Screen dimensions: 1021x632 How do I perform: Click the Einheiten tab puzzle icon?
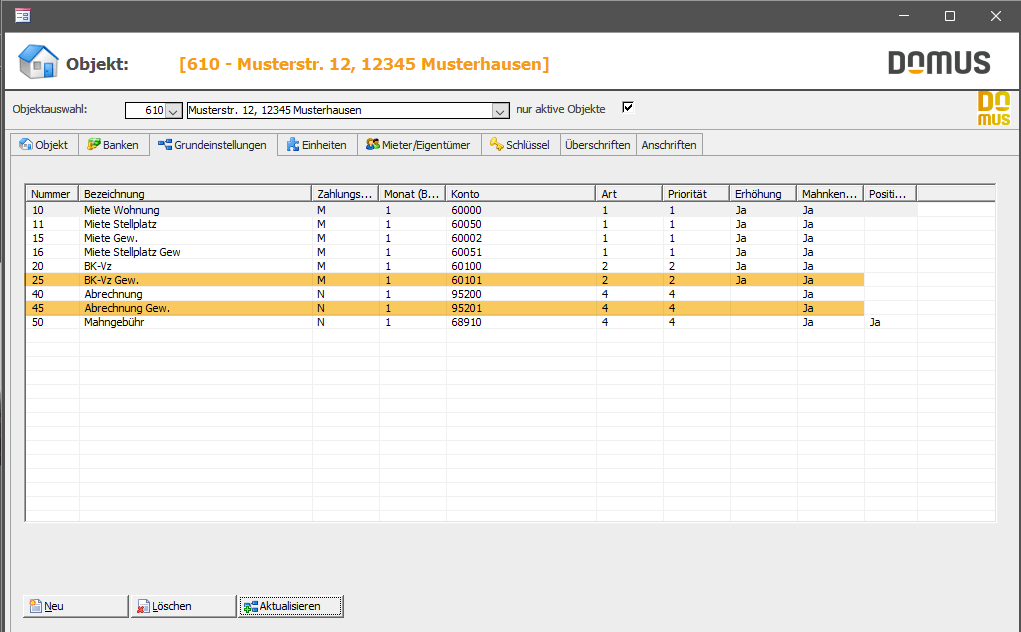tap(293, 144)
